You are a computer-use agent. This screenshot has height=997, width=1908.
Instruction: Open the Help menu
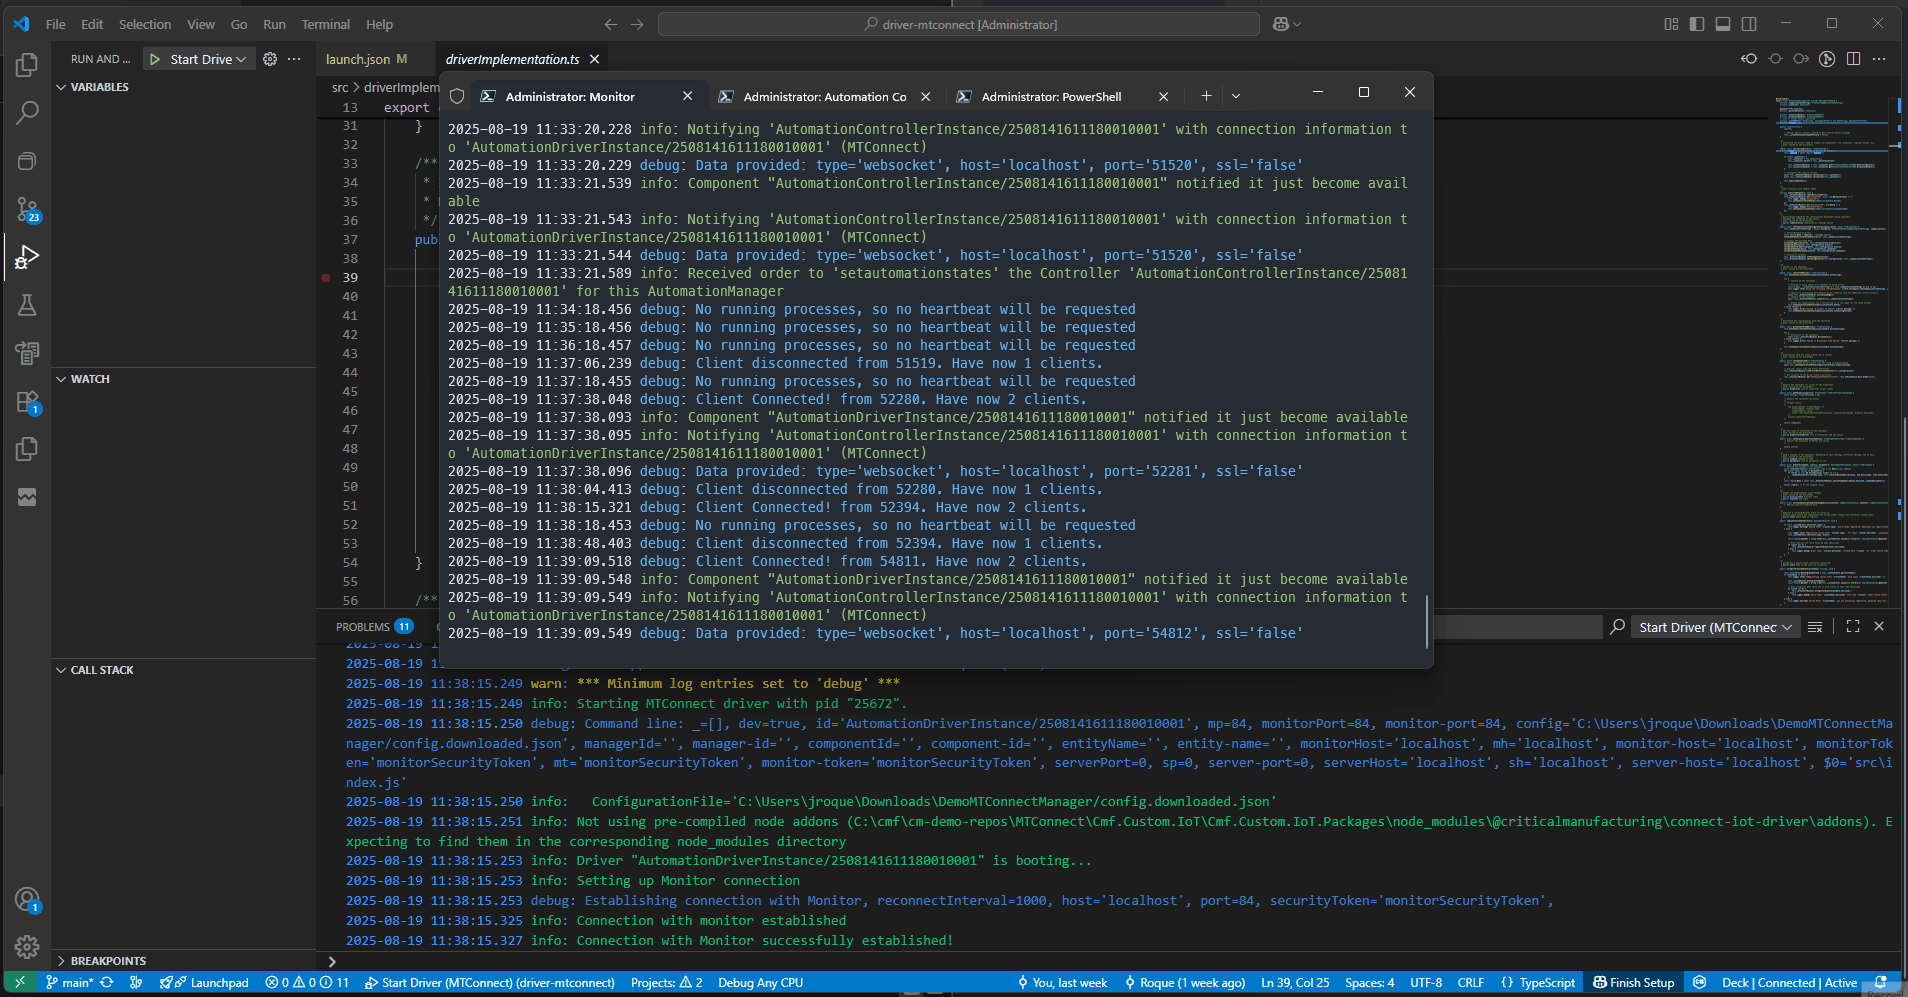tap(379, 24)
